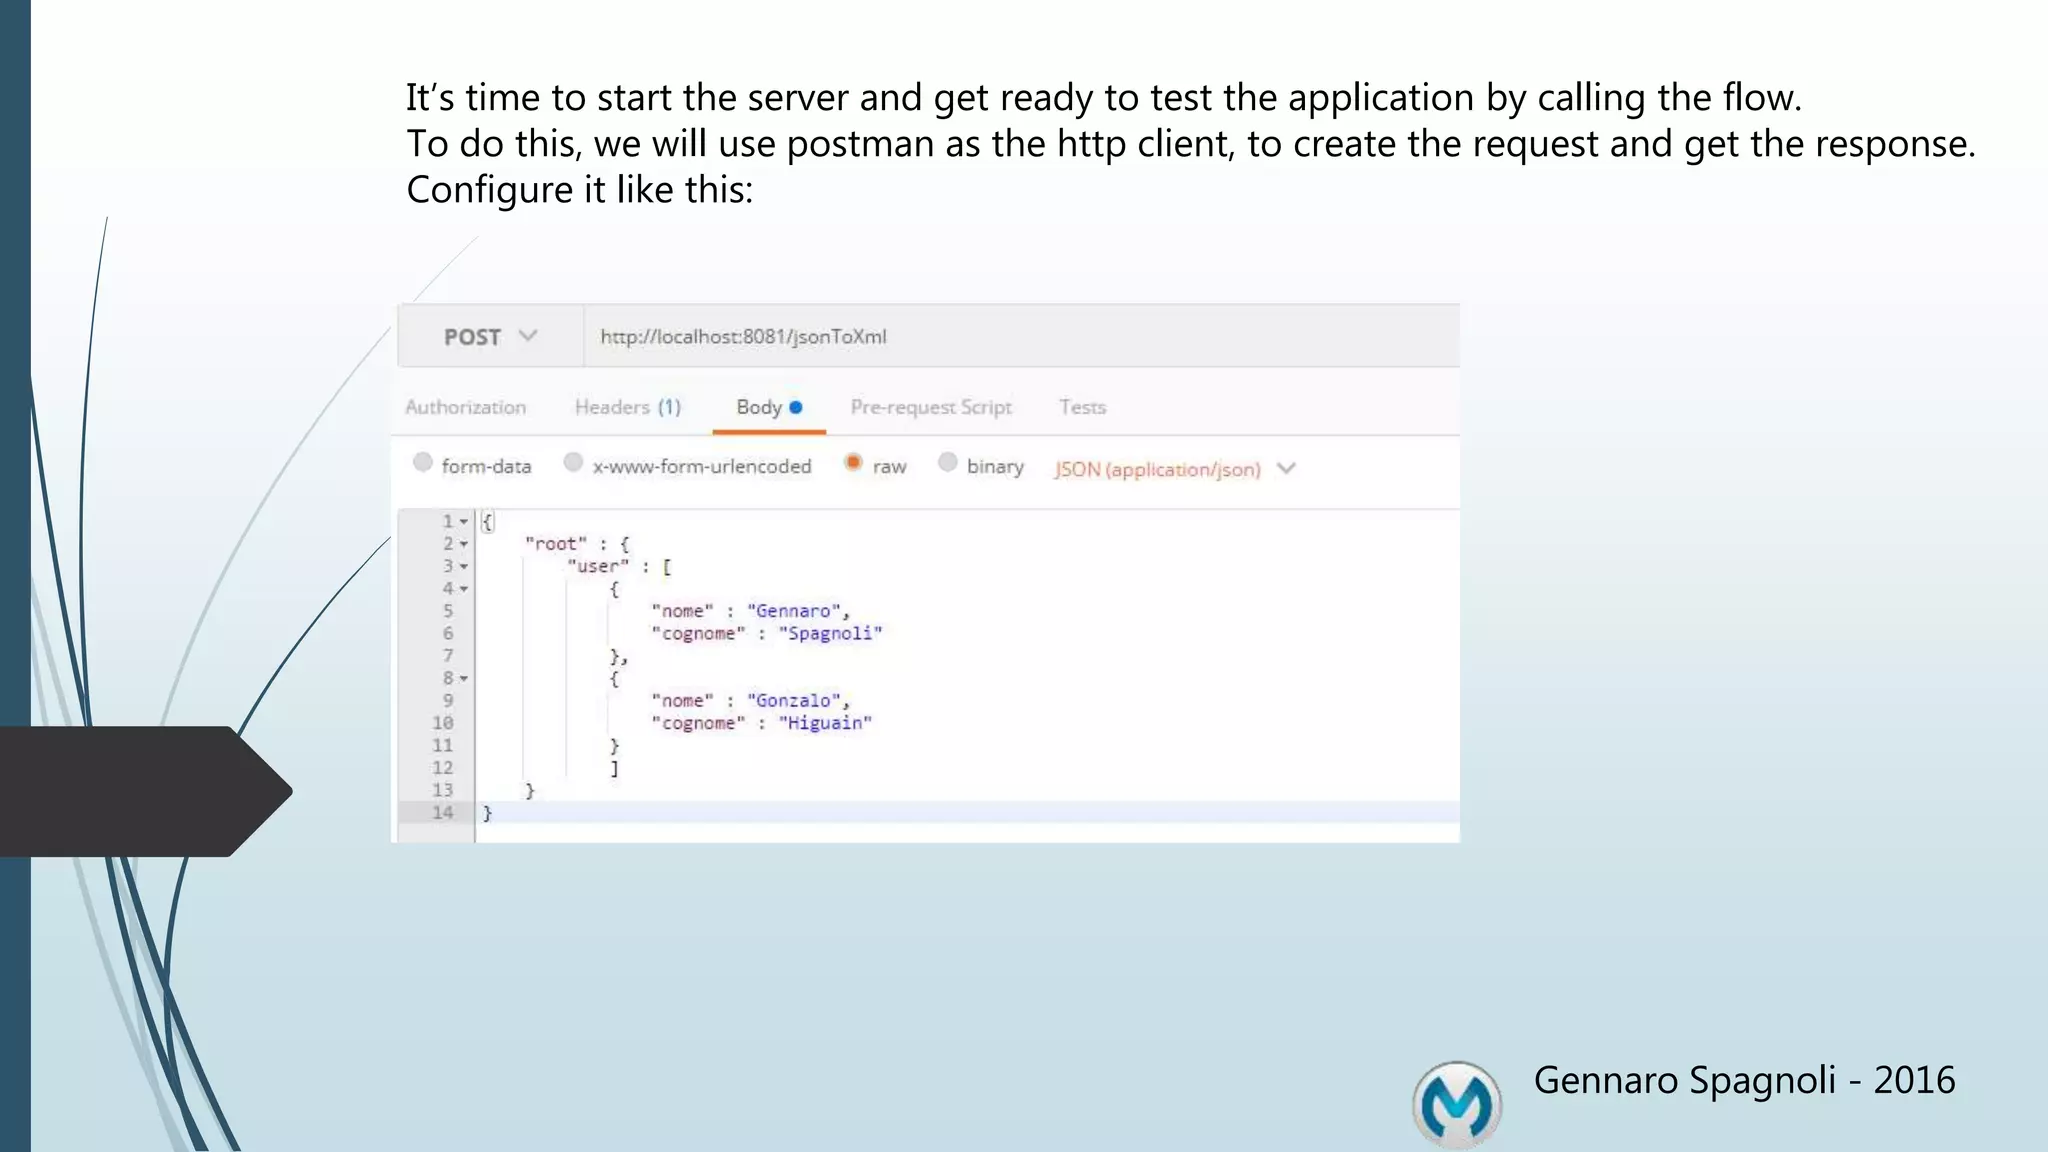The image size is (2048, 1152).
Task: Expand the JSON (application/json) type dropdown
Action: 1286,468
